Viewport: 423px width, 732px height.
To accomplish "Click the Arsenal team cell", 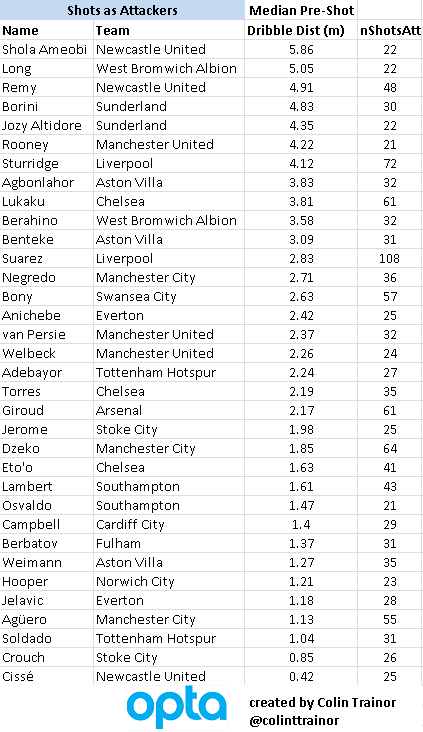I will [169, 410].
